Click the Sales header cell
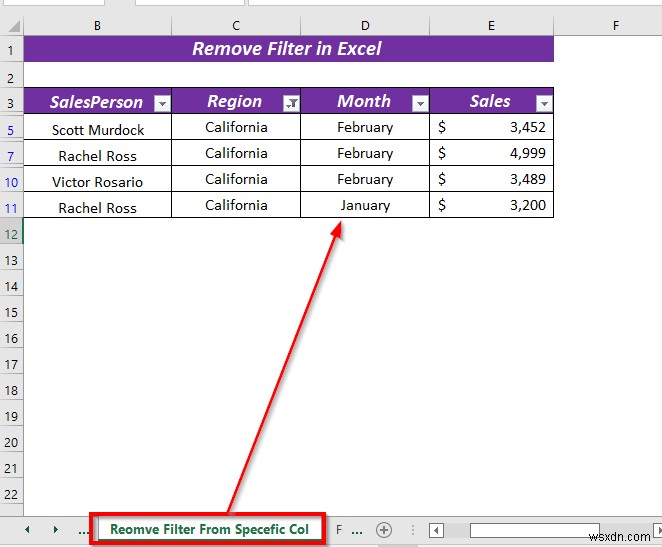The image size is (662, 547). [491, 101]
